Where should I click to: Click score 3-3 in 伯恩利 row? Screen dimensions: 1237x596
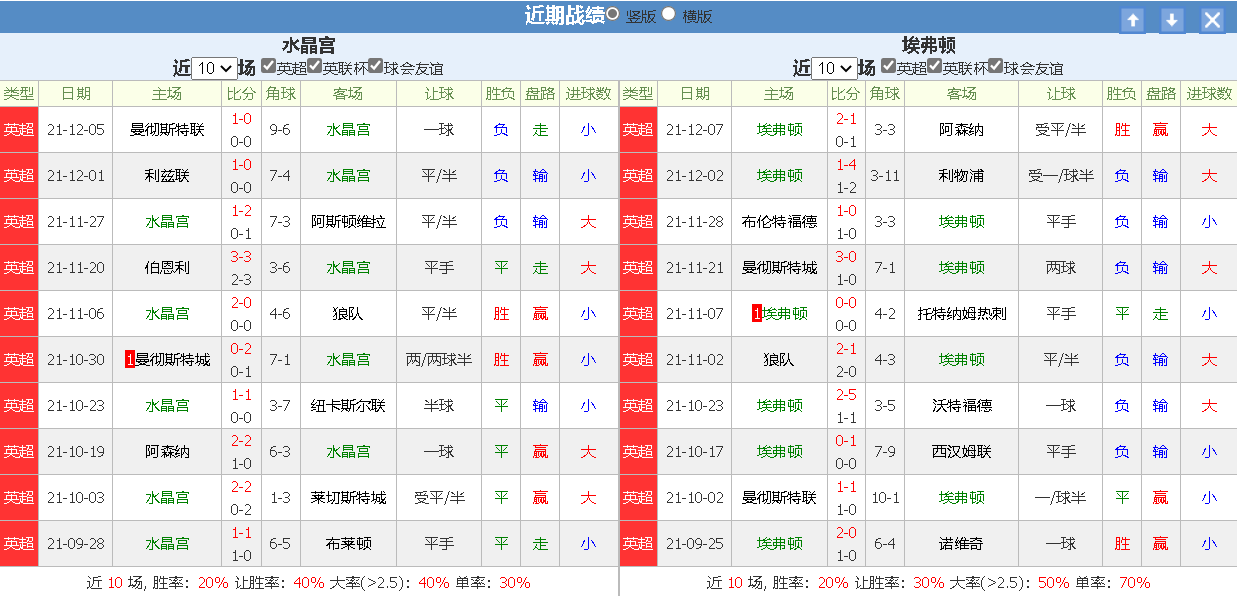(x=241, y=257)
